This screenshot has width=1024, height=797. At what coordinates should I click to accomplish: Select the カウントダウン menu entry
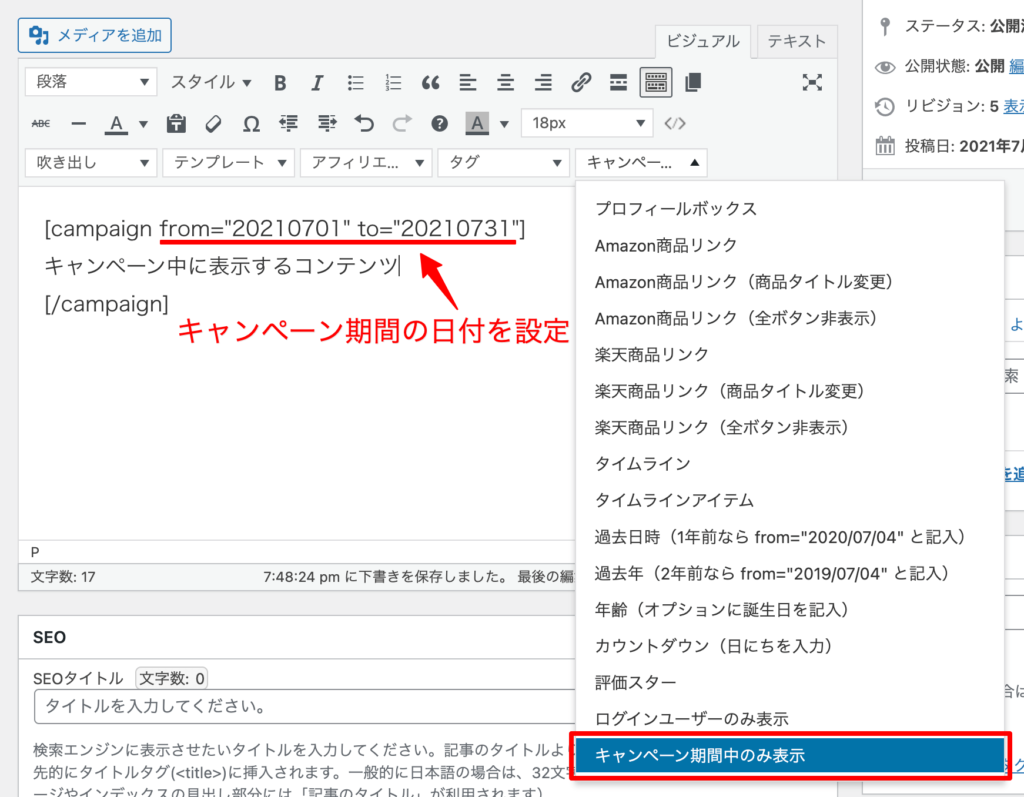click(790, 646)
